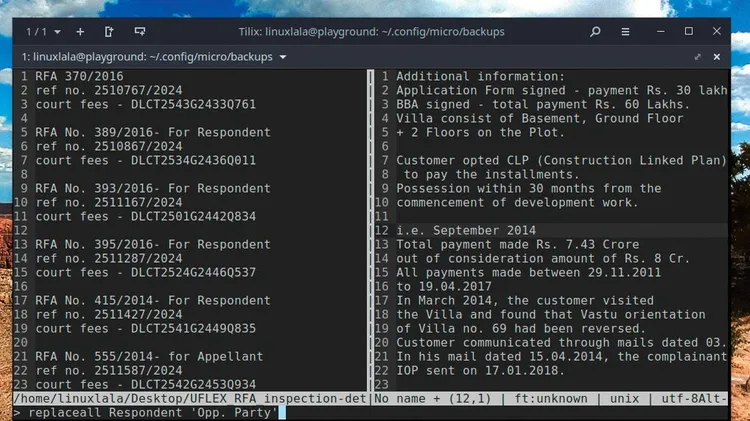Minimize the Tilix window

click(661, 32)
